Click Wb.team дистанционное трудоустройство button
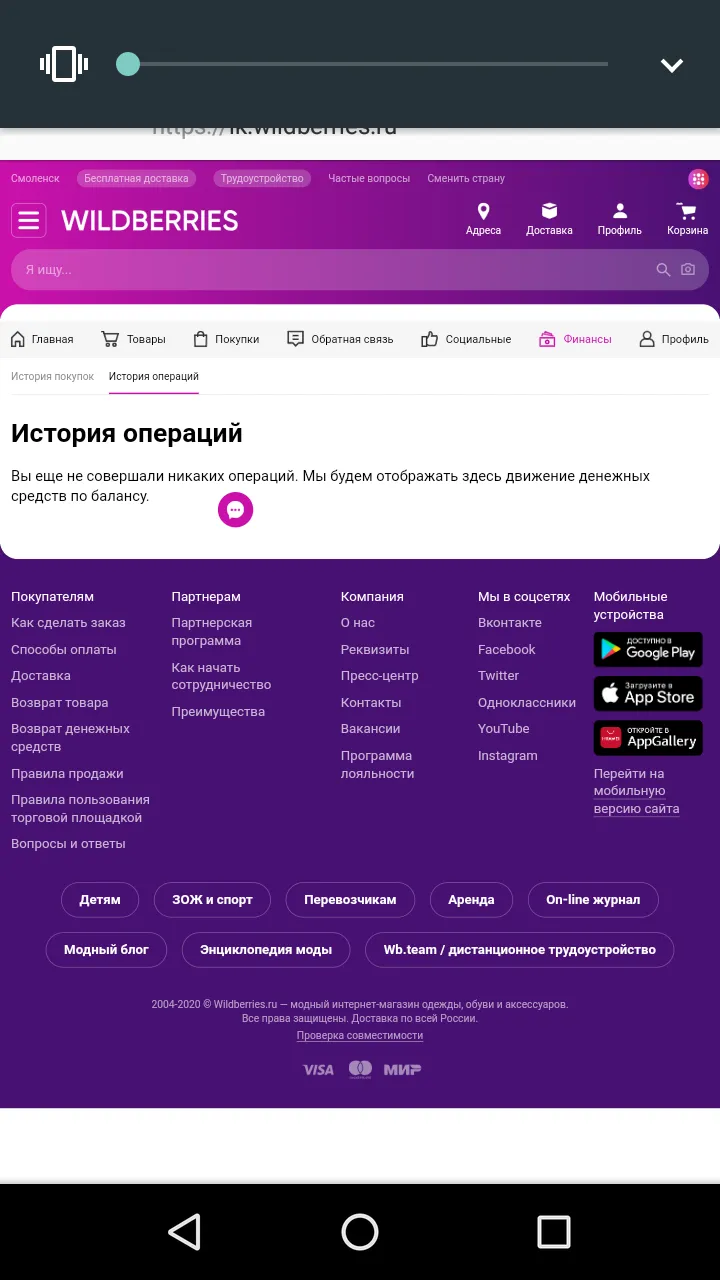This screenshot has height=1280, width=720. point(520,950)
